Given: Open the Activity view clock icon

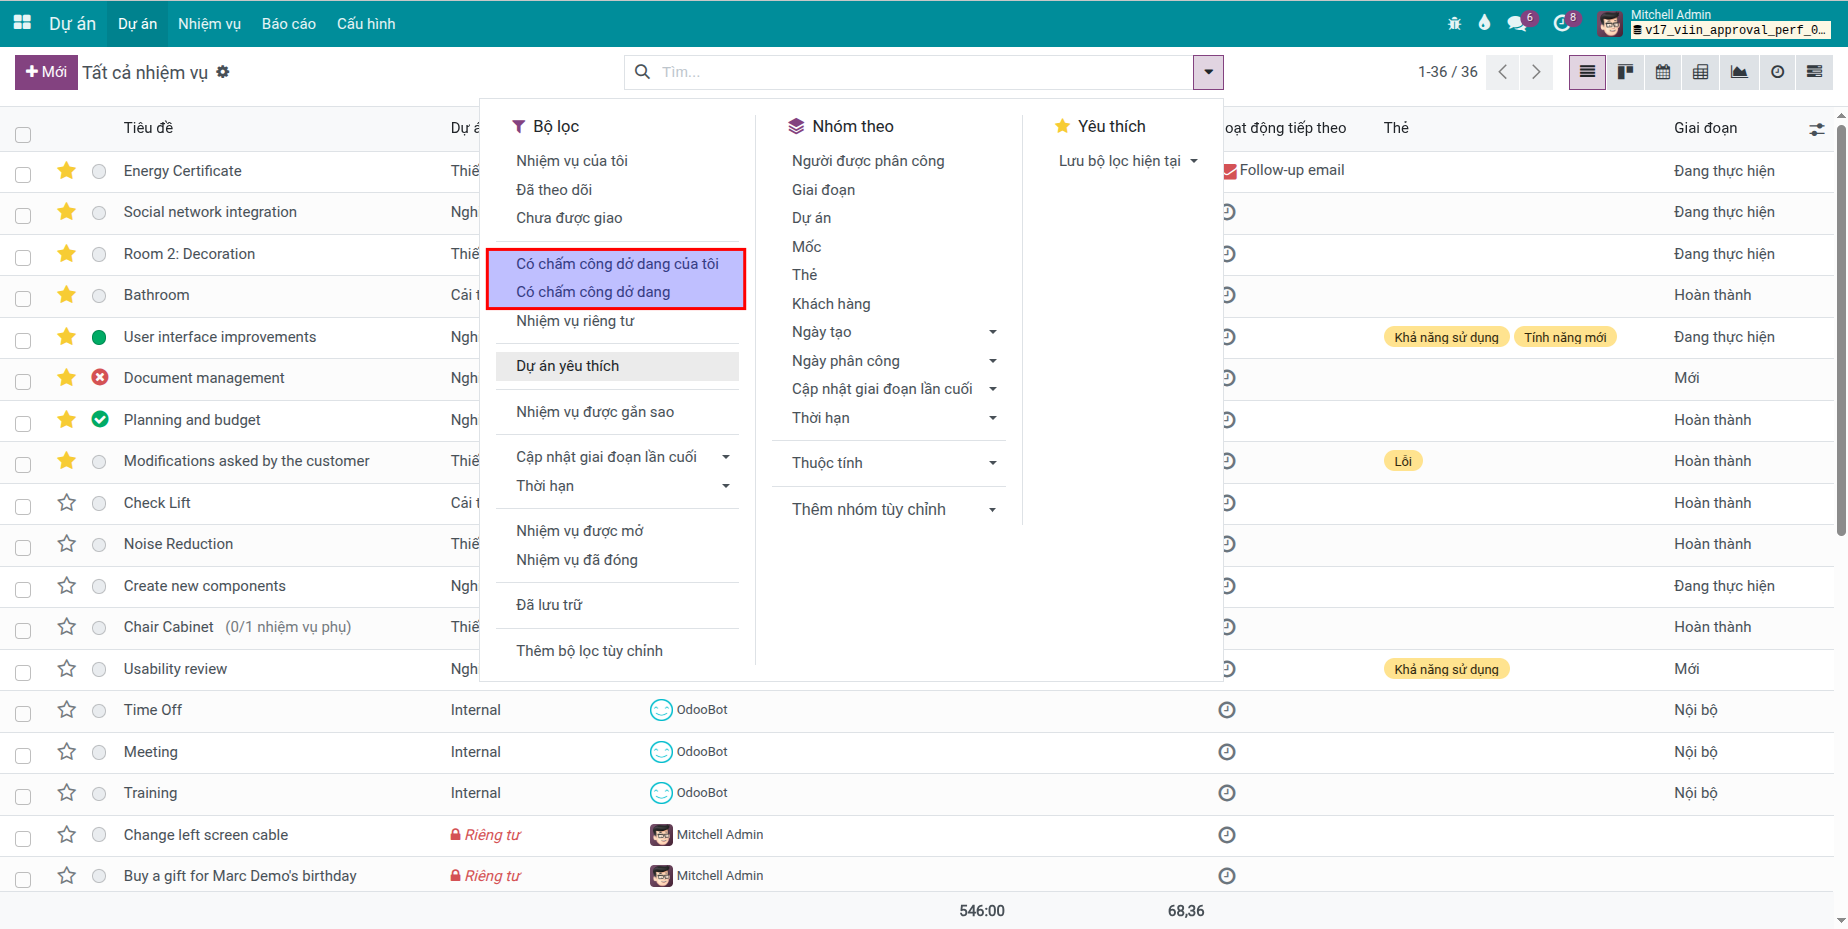Looking at the screenshot, I should tap(1777, 72).
